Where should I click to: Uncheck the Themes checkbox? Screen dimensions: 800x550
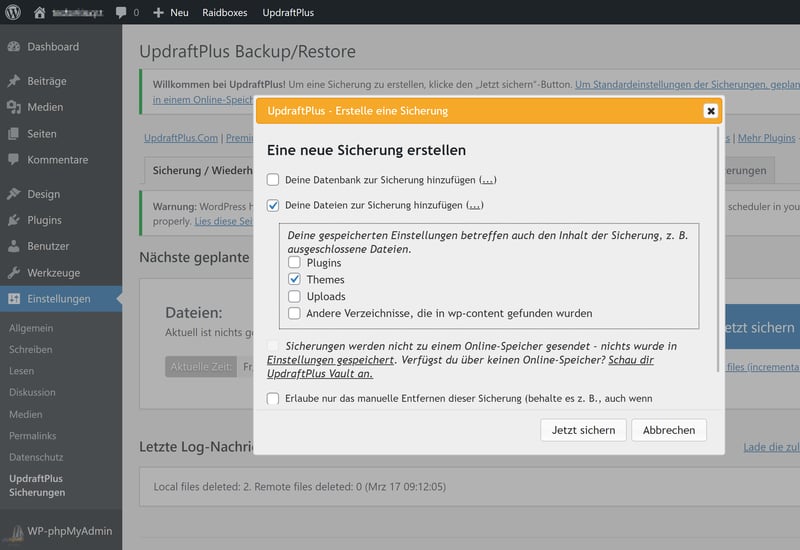click(295, 280)
